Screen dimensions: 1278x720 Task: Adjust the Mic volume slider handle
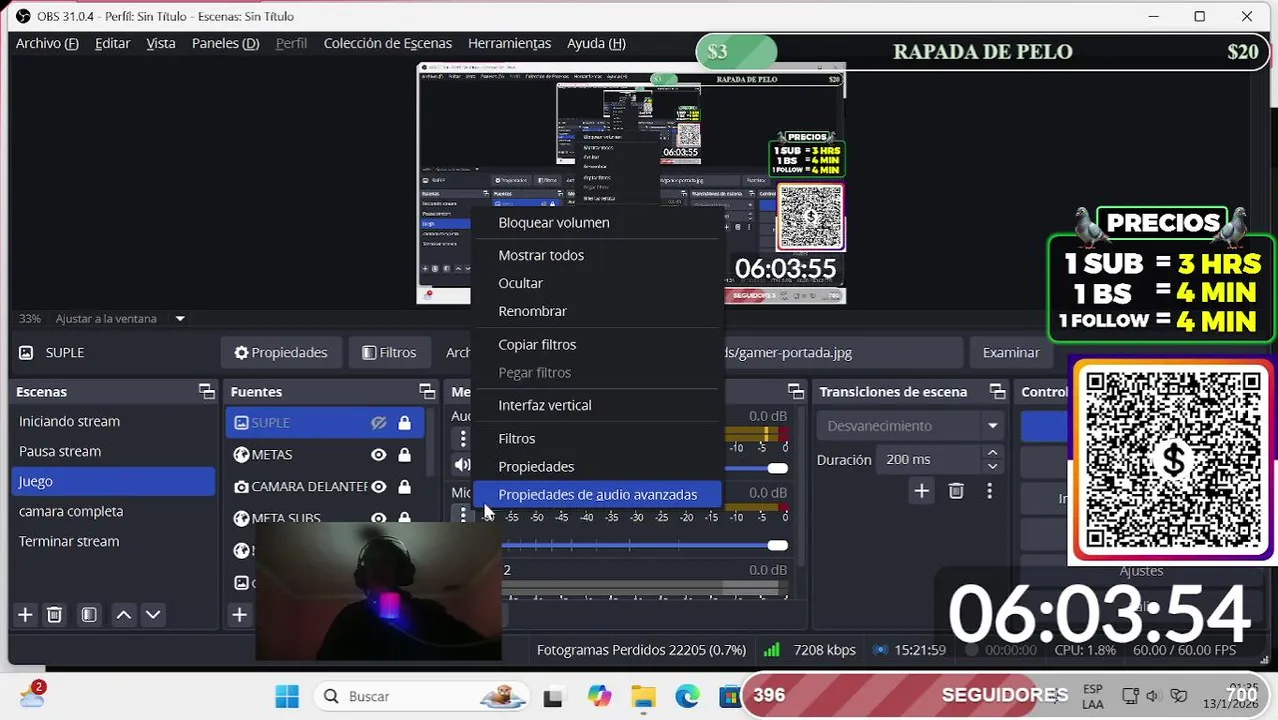point(777,545)
